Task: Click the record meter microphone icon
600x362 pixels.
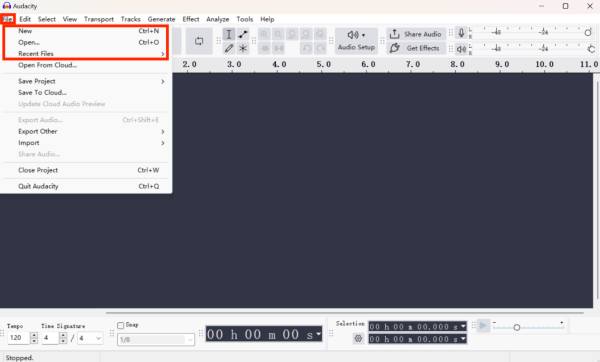Action: click(x=461, y=33)
